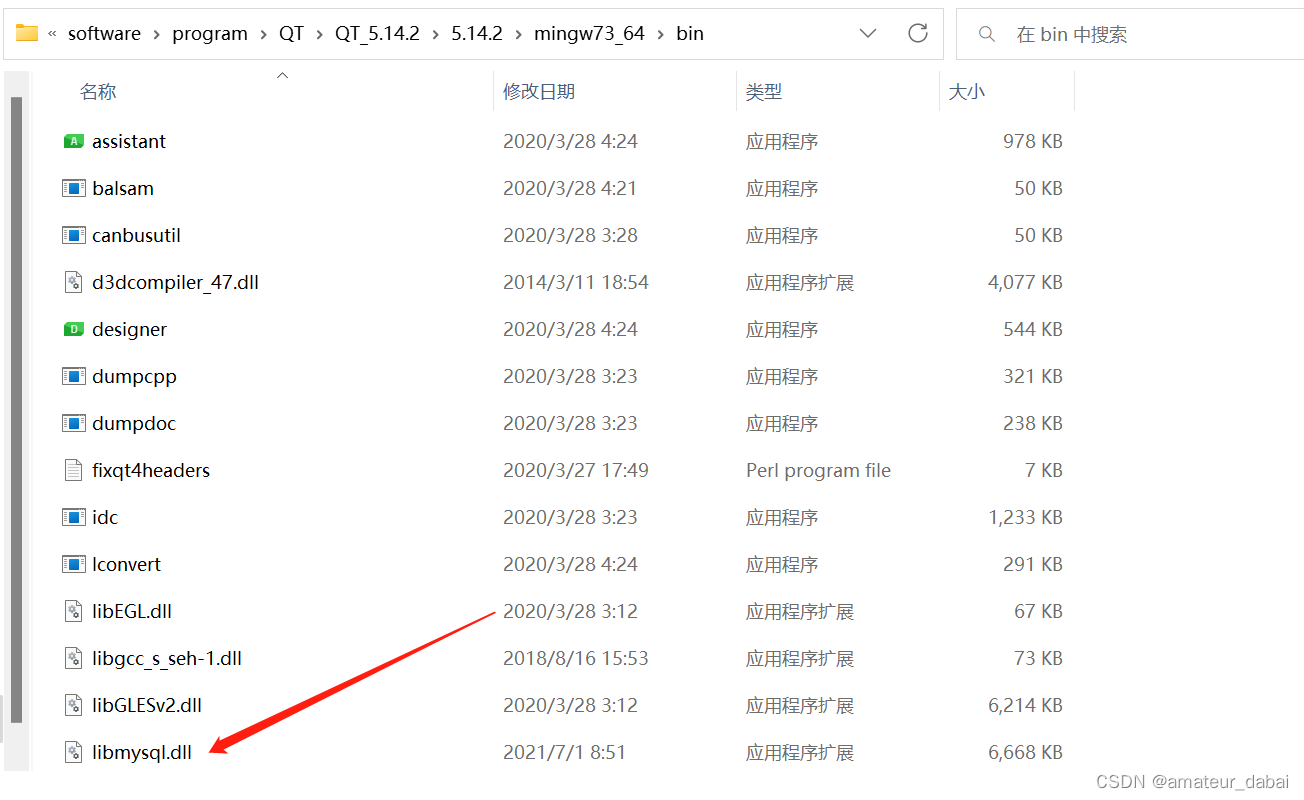The height and width of the screenshot is (800, 1304).
Task: Expand the chevron after software in path
Action: click(x=157, y=34)
